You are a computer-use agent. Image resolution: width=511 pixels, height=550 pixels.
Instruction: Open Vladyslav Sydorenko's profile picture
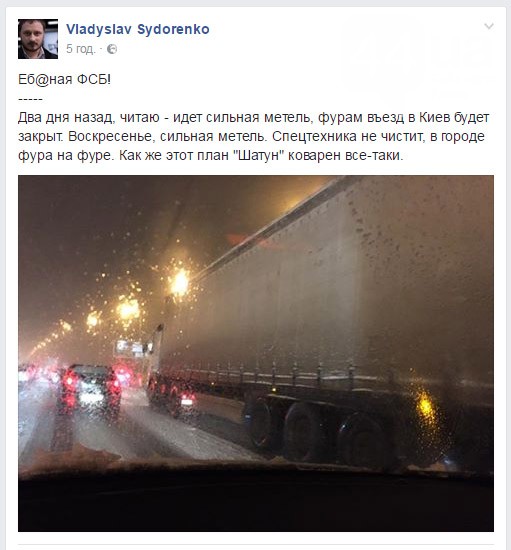coord(38,39)
